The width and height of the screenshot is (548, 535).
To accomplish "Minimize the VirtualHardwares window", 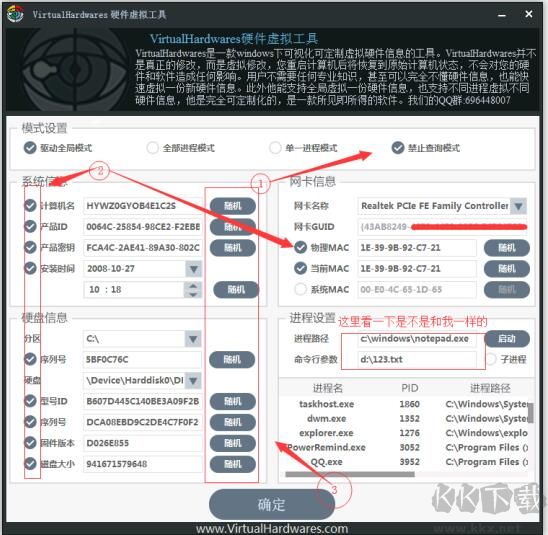I will (502, 15).
